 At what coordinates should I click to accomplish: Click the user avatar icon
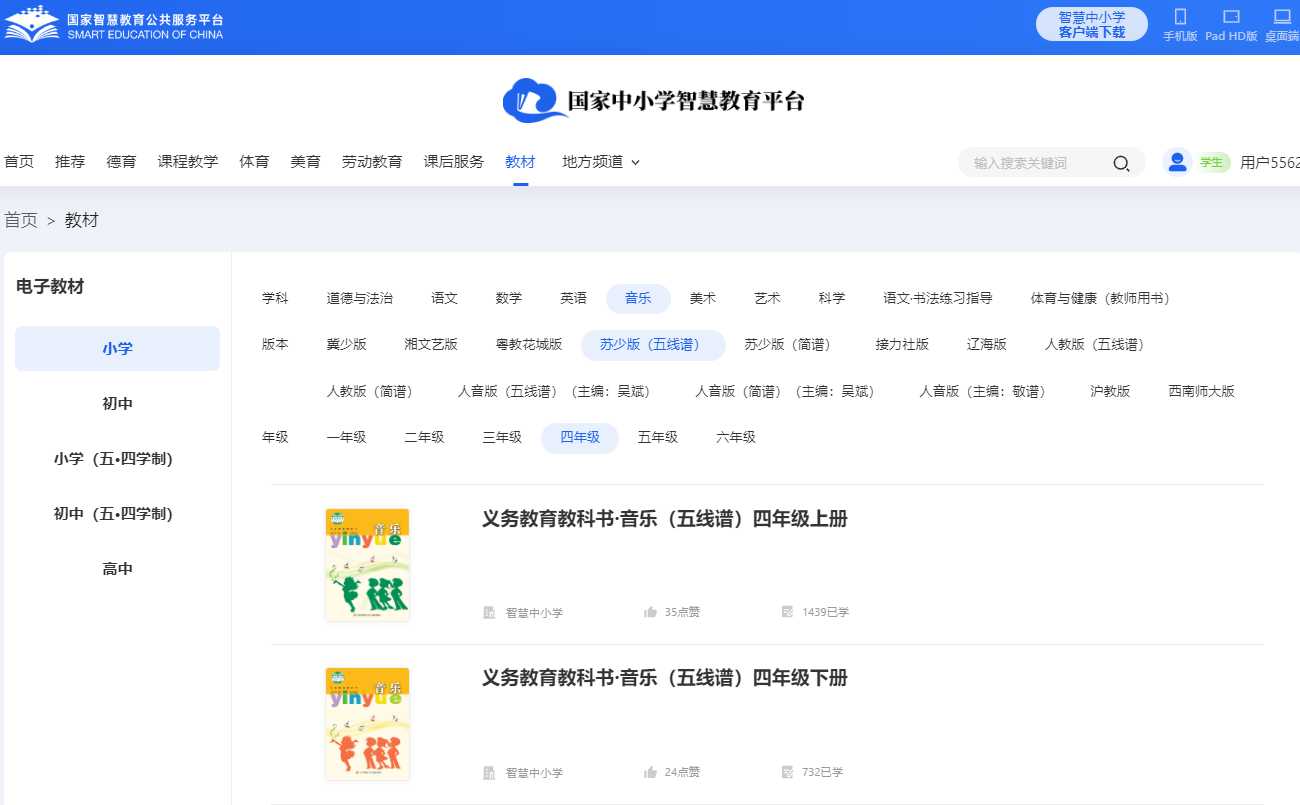click(x=1177, y=162)
